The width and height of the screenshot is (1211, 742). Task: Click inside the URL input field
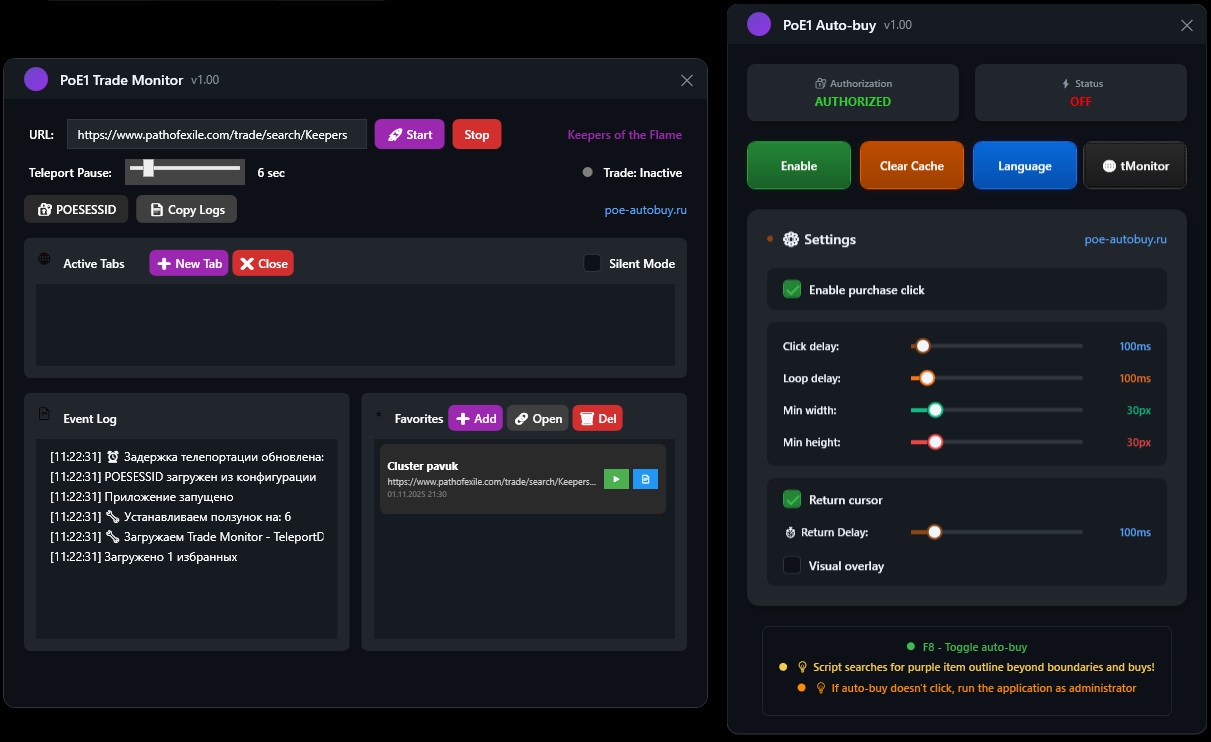[x=215, y=134]
